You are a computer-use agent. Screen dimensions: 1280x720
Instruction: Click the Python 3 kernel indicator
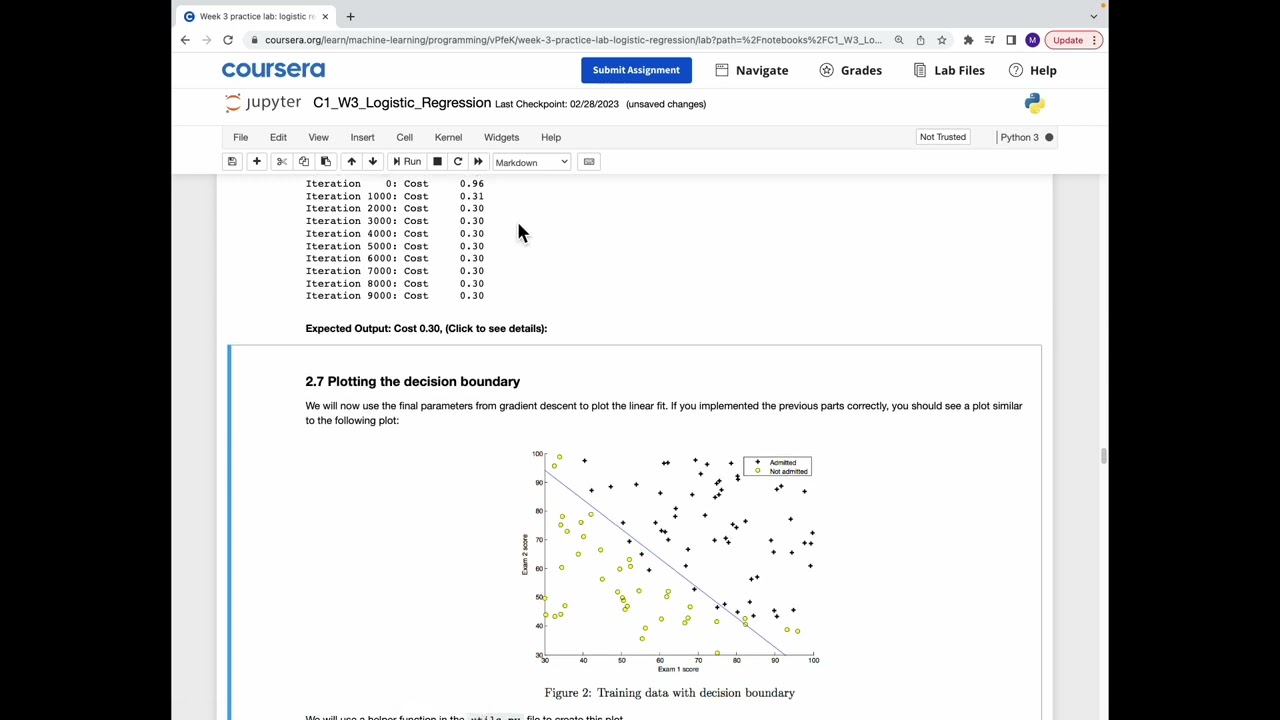1019,137
